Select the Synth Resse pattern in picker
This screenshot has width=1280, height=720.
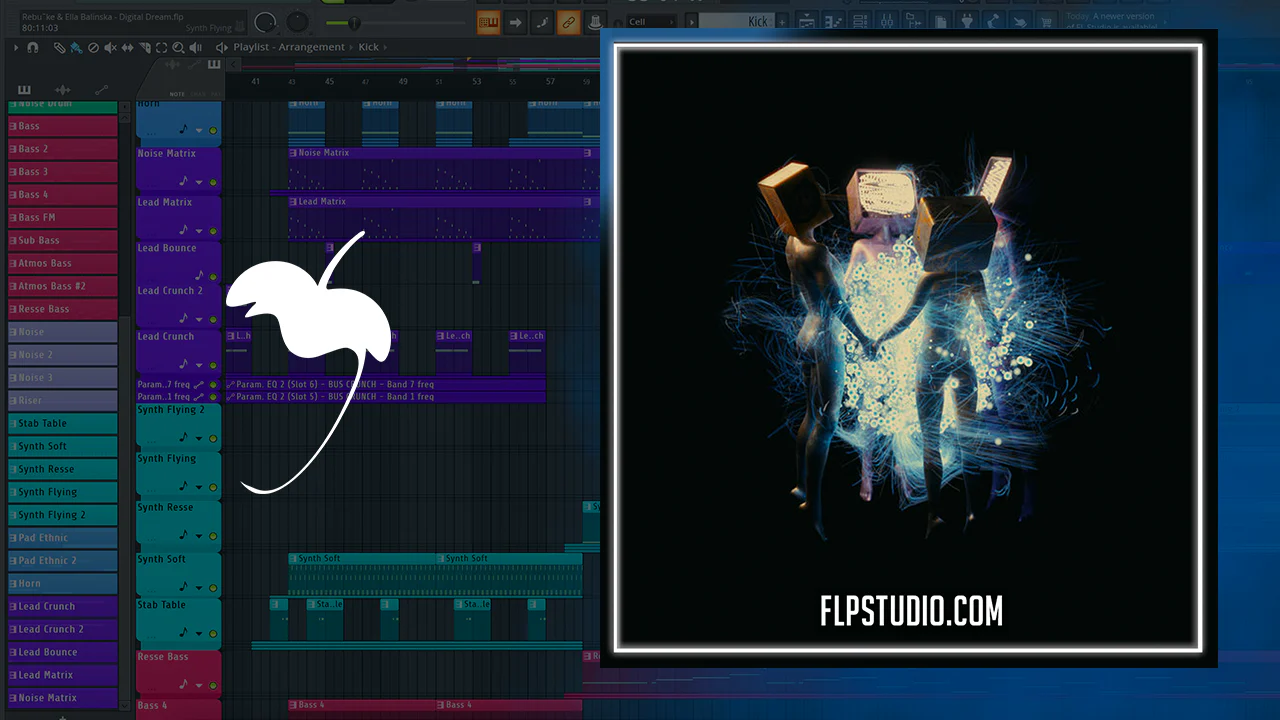tap(63, 470)
